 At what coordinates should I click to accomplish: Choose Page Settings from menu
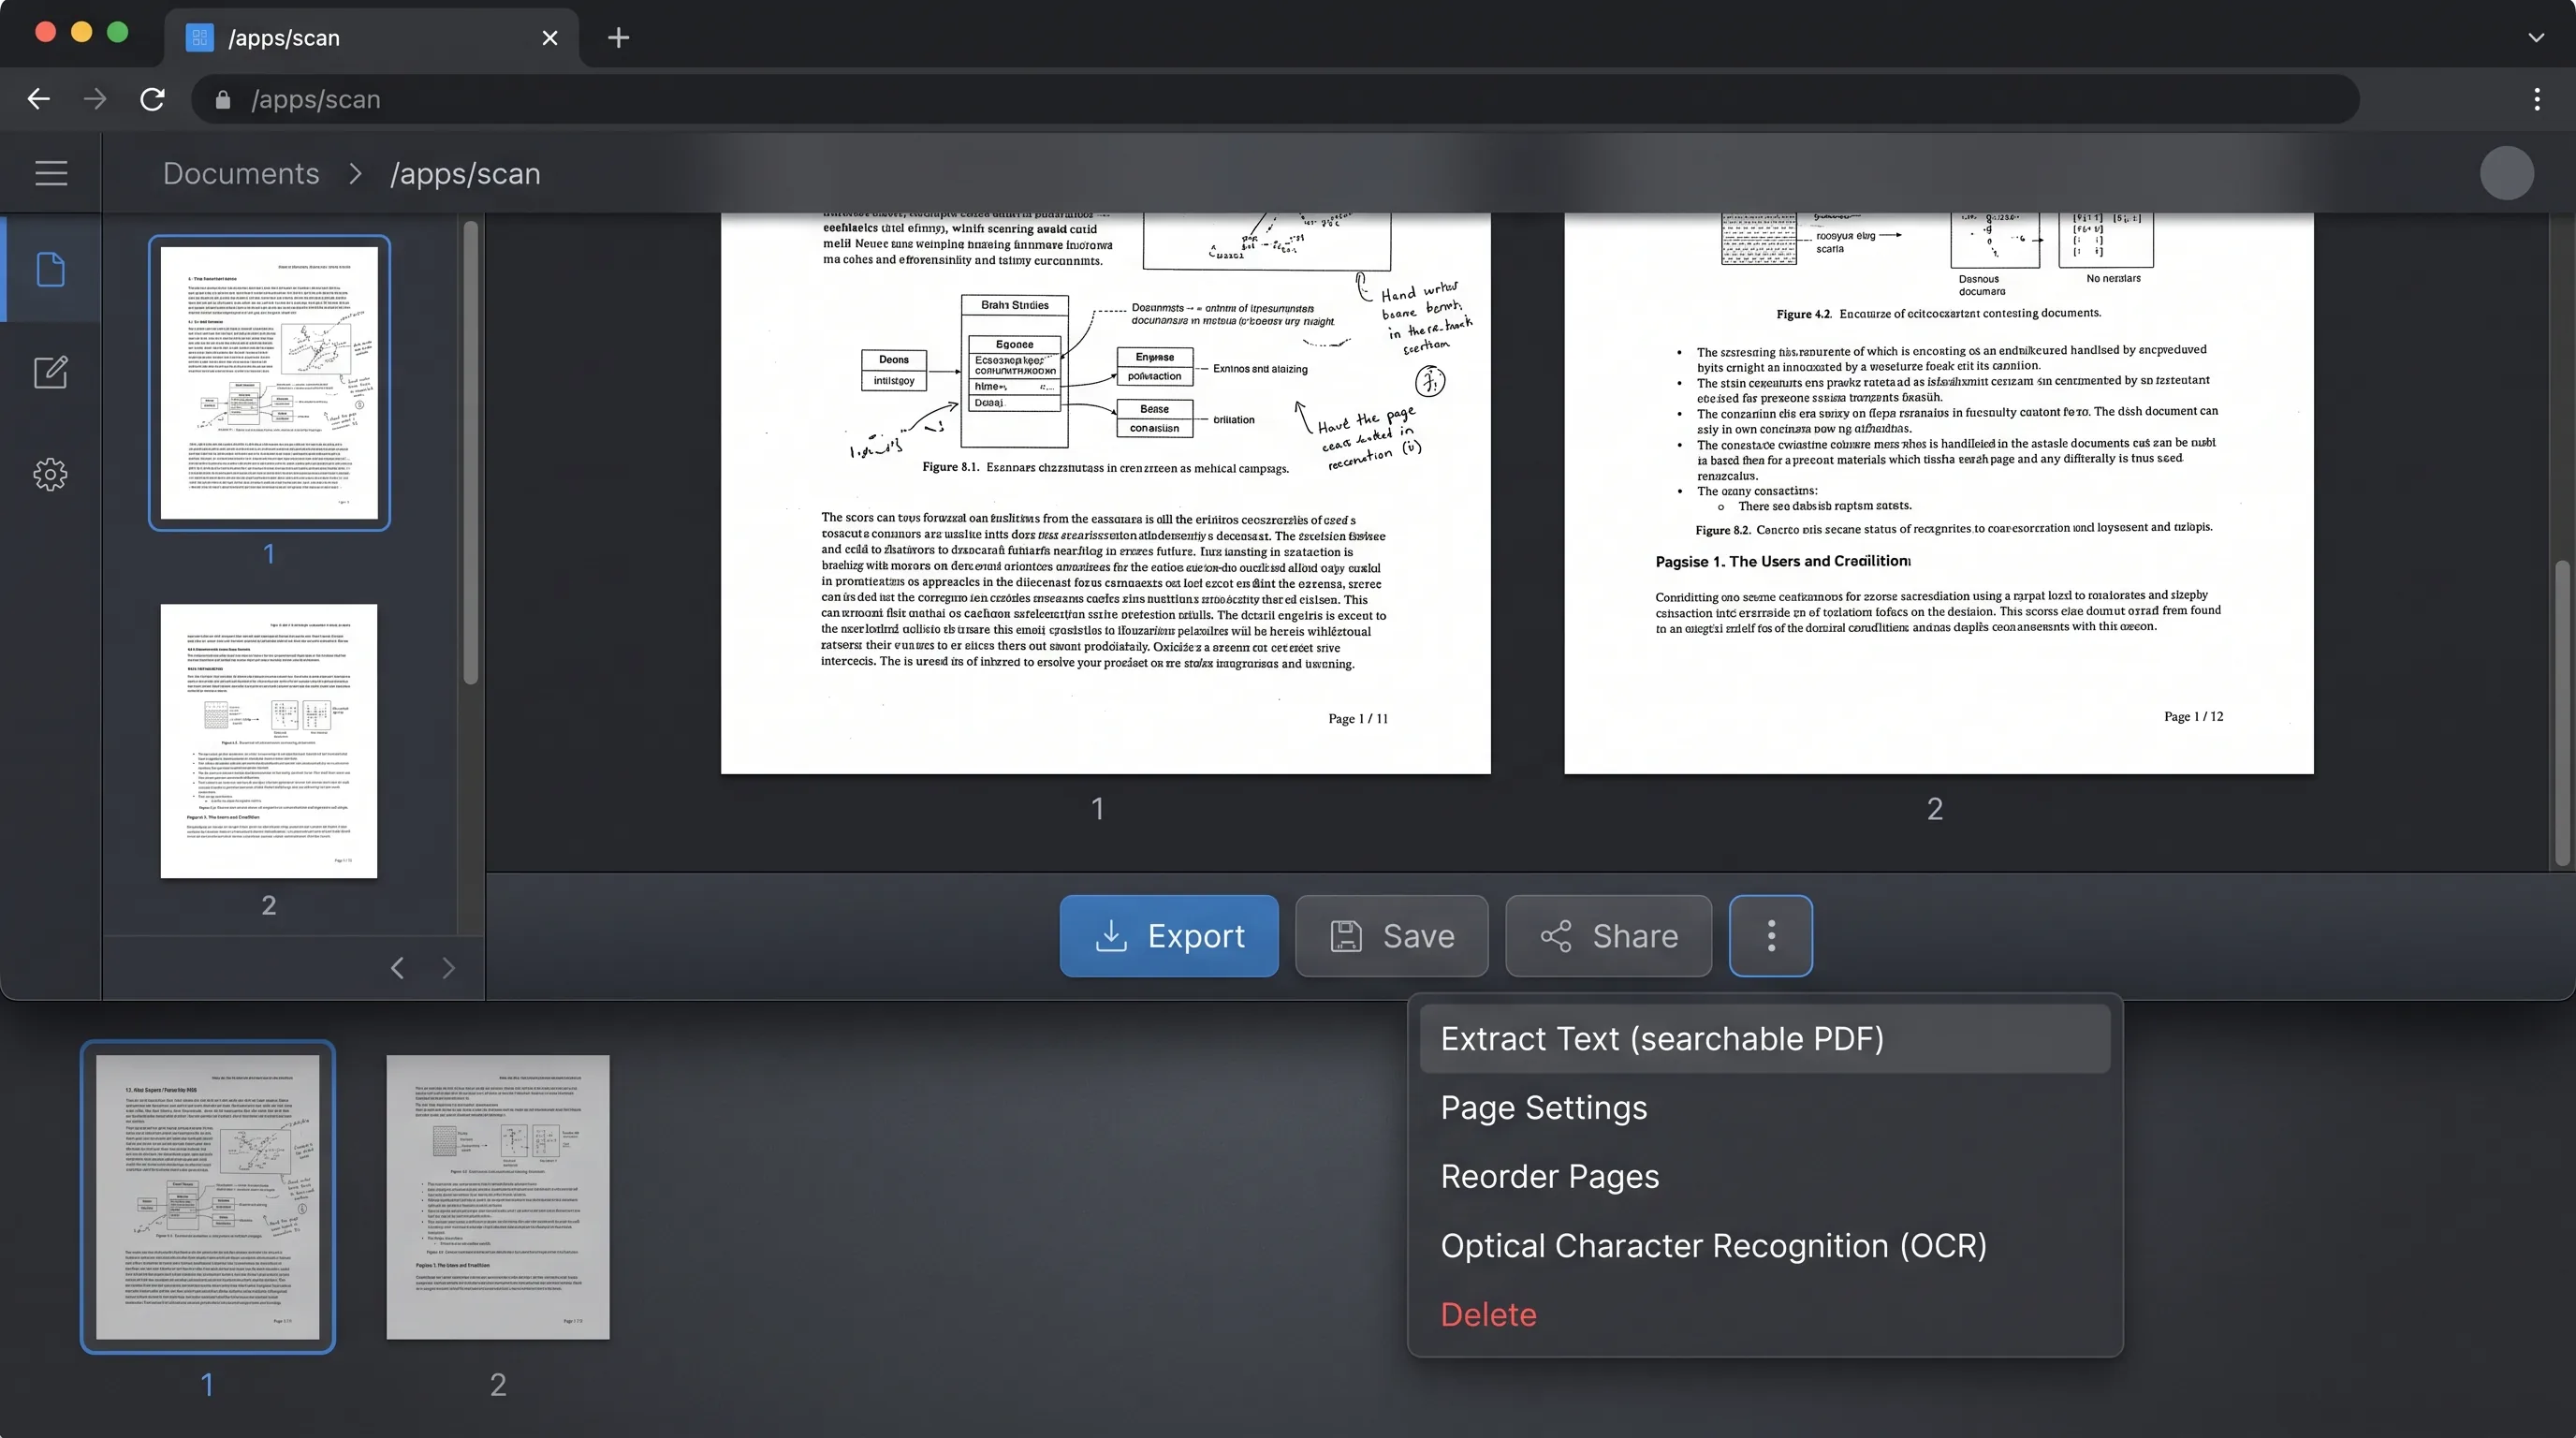coord(1765,1108)
